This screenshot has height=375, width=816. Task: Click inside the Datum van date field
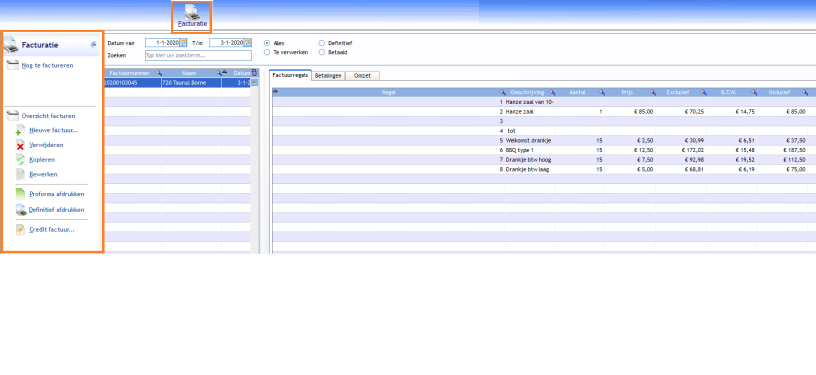(x=162, y=43)
